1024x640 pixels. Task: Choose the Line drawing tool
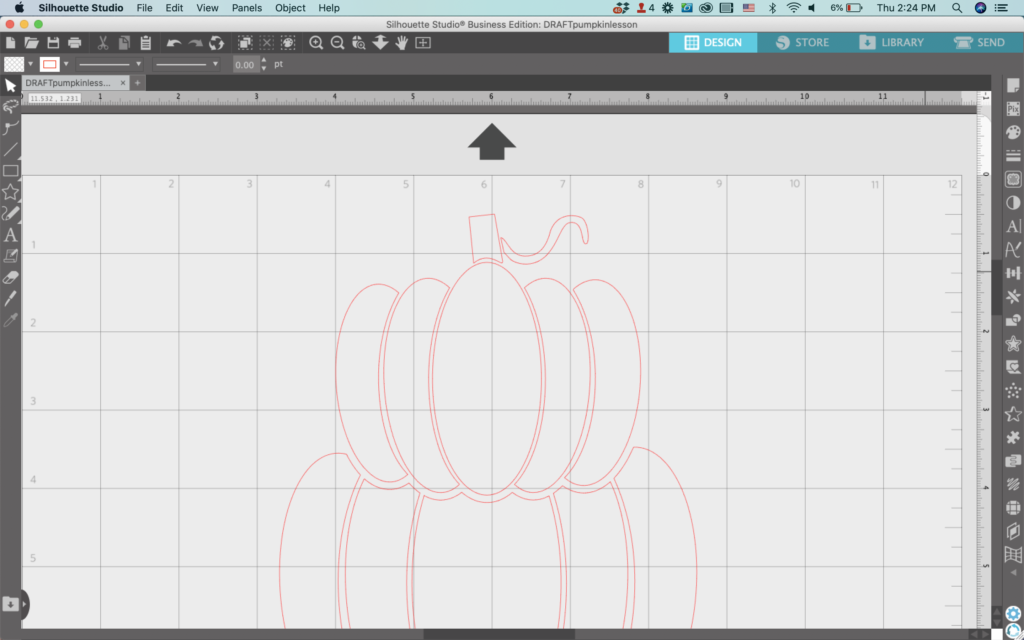click(x=10, y=150)
